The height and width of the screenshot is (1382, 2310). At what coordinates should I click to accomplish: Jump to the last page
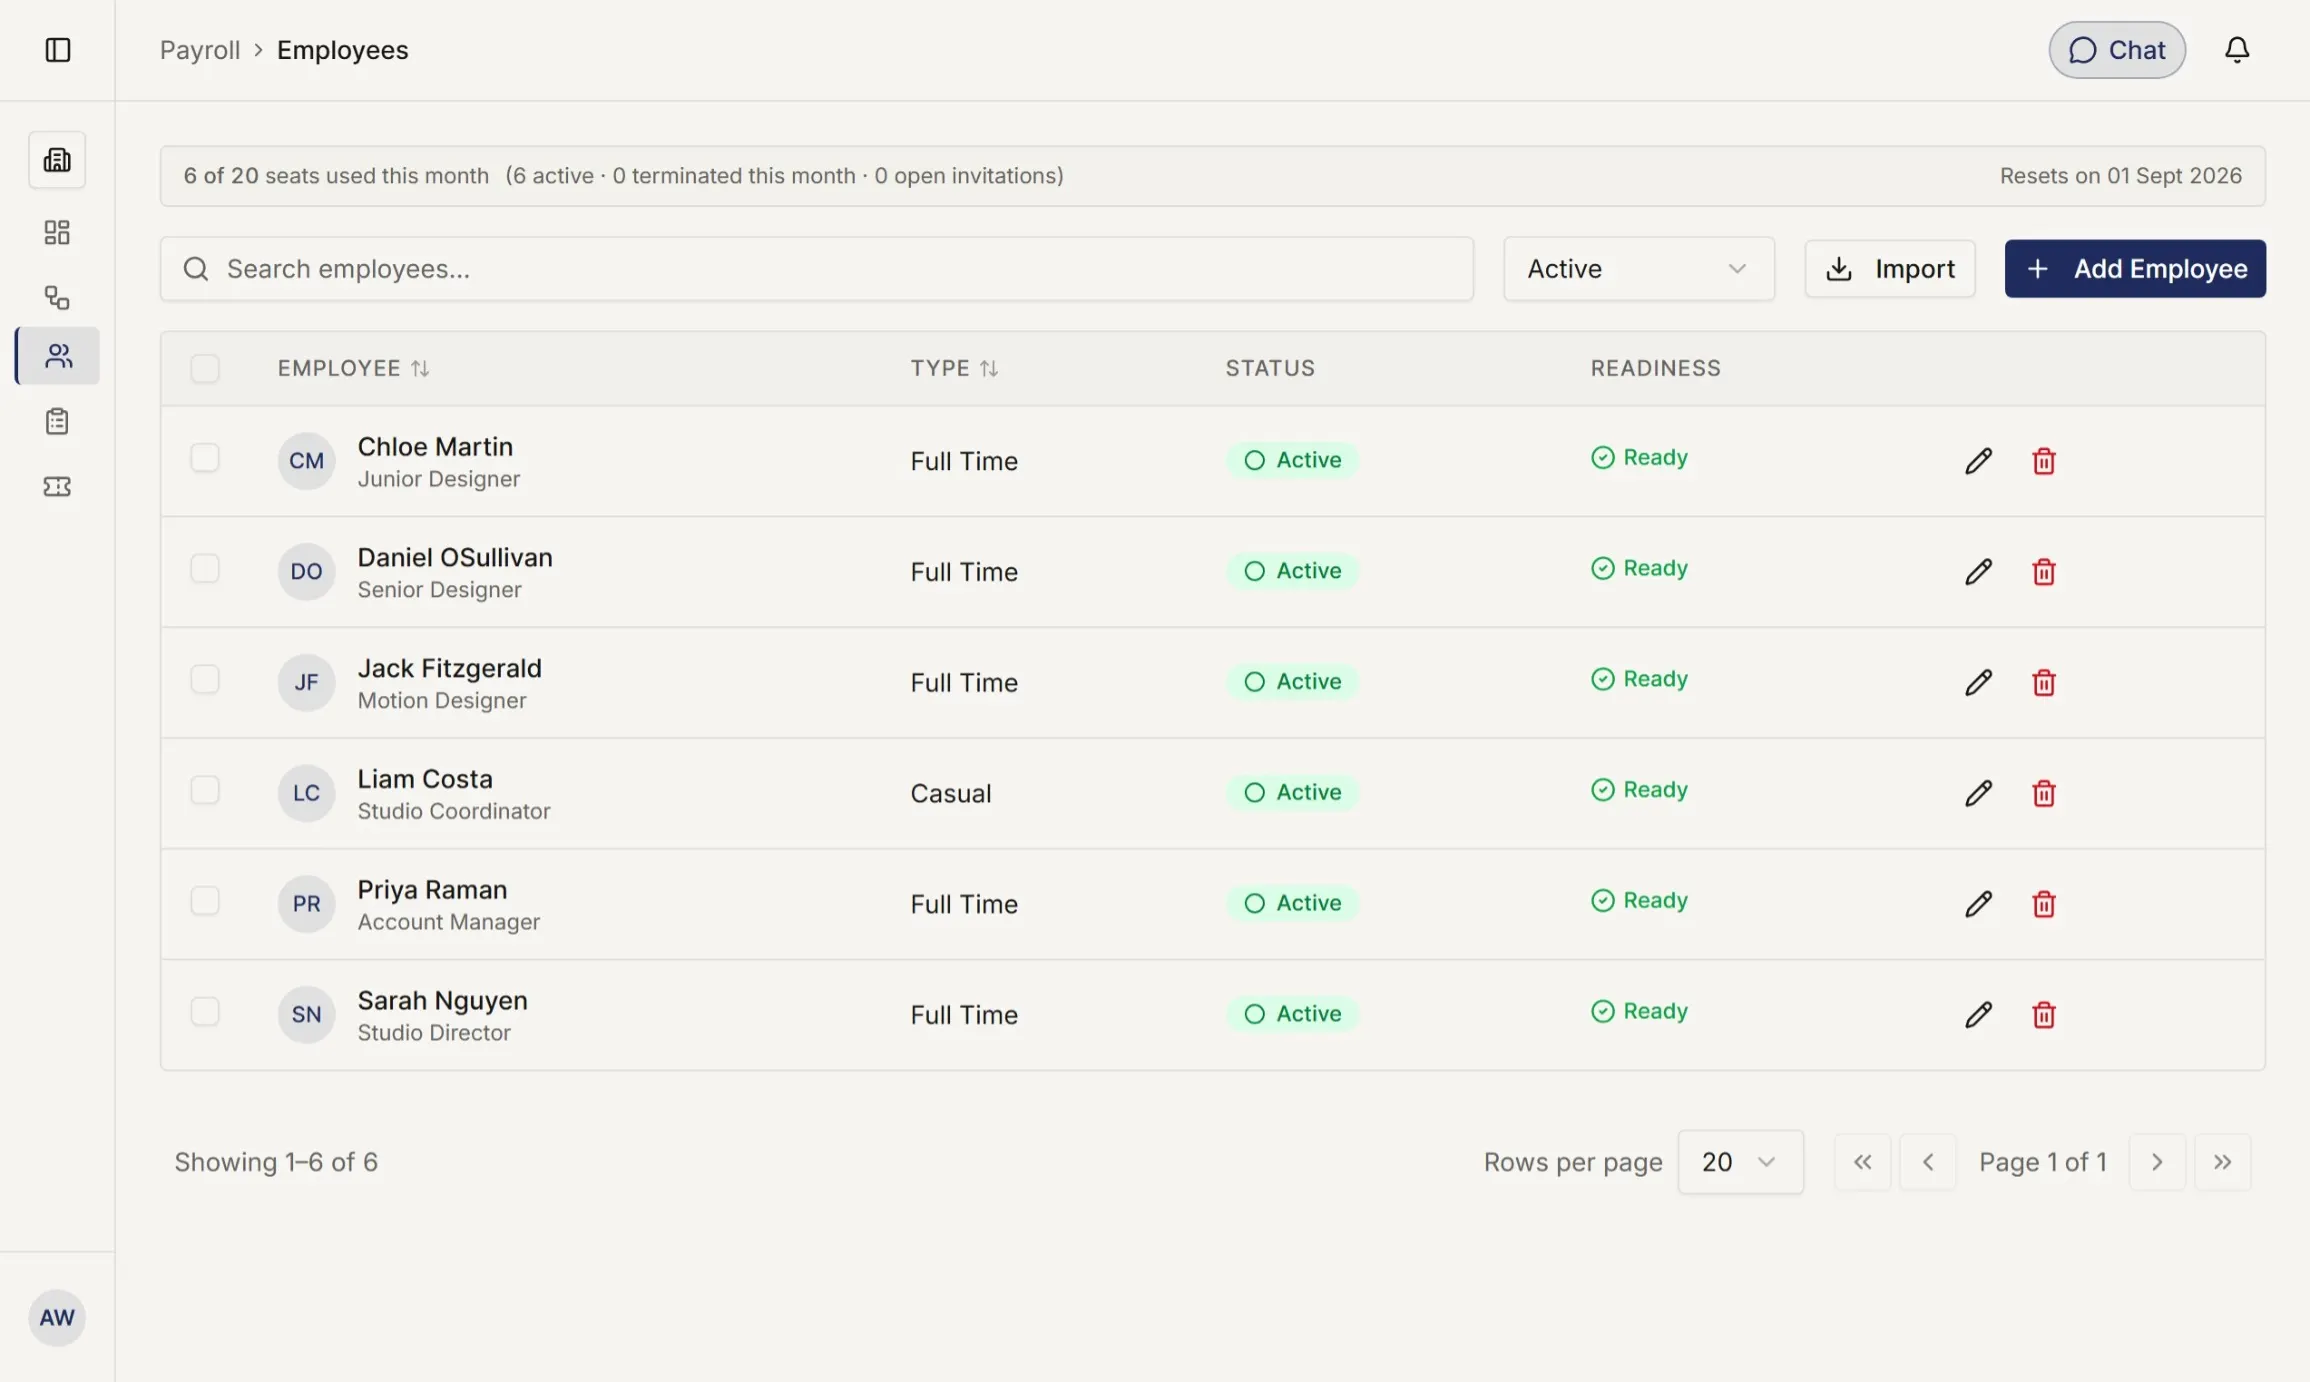point(2223,1162)
